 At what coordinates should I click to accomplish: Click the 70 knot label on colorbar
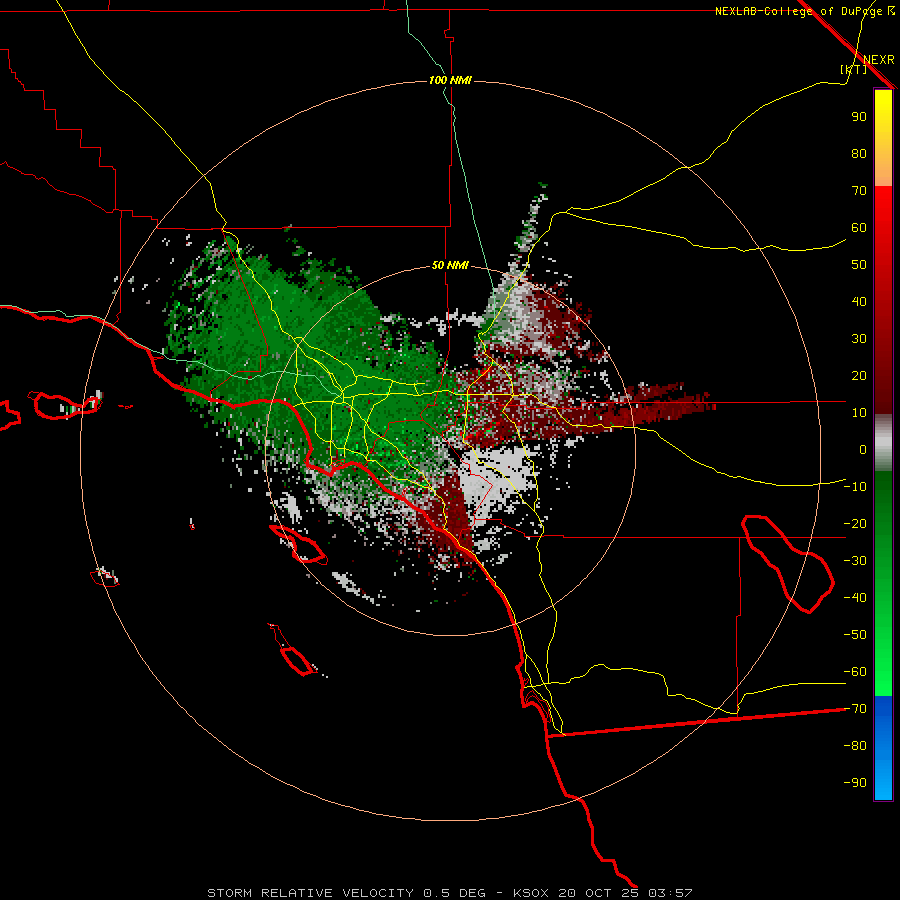[x=859, y=191]
